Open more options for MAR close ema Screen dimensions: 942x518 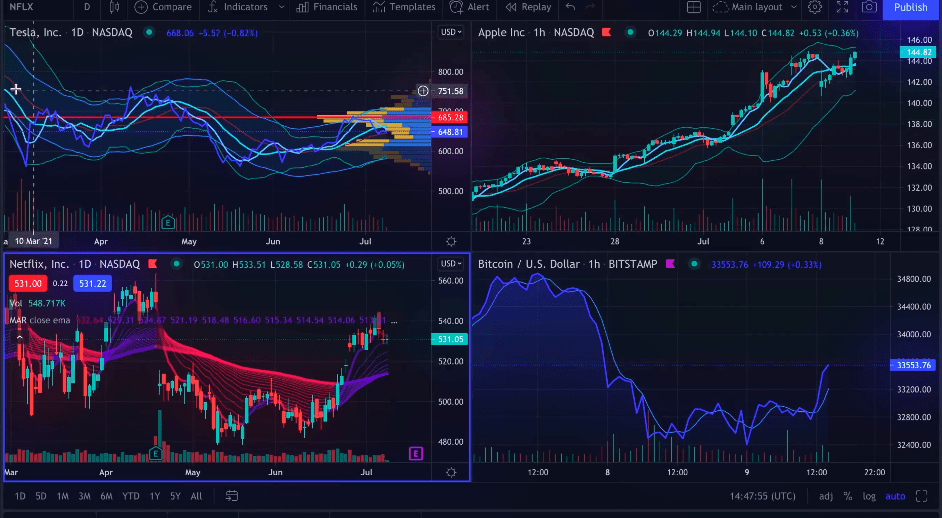tap(394, 320)
